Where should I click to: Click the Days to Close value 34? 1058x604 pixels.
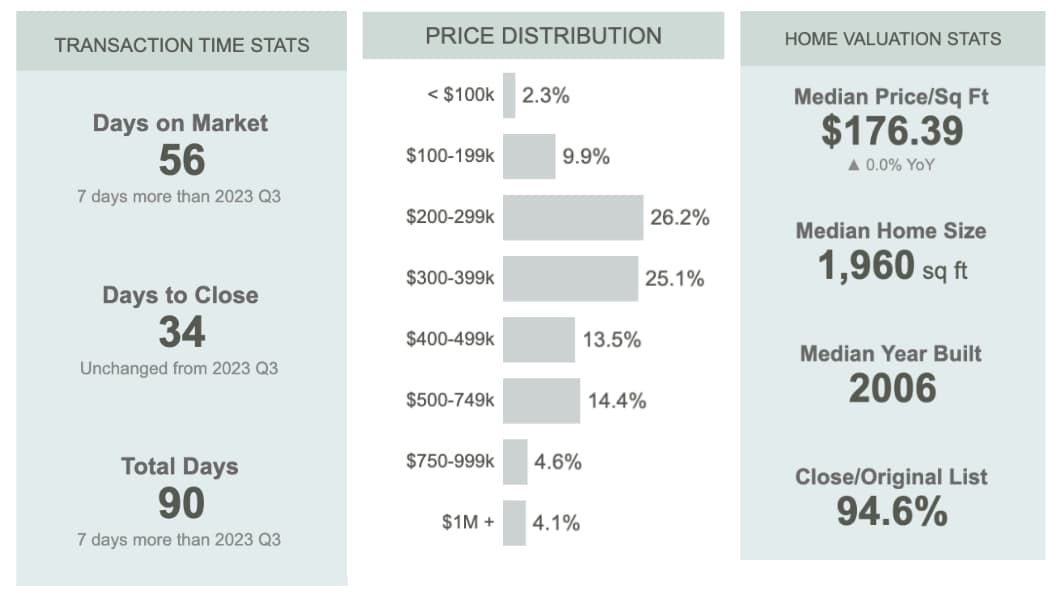181,332
